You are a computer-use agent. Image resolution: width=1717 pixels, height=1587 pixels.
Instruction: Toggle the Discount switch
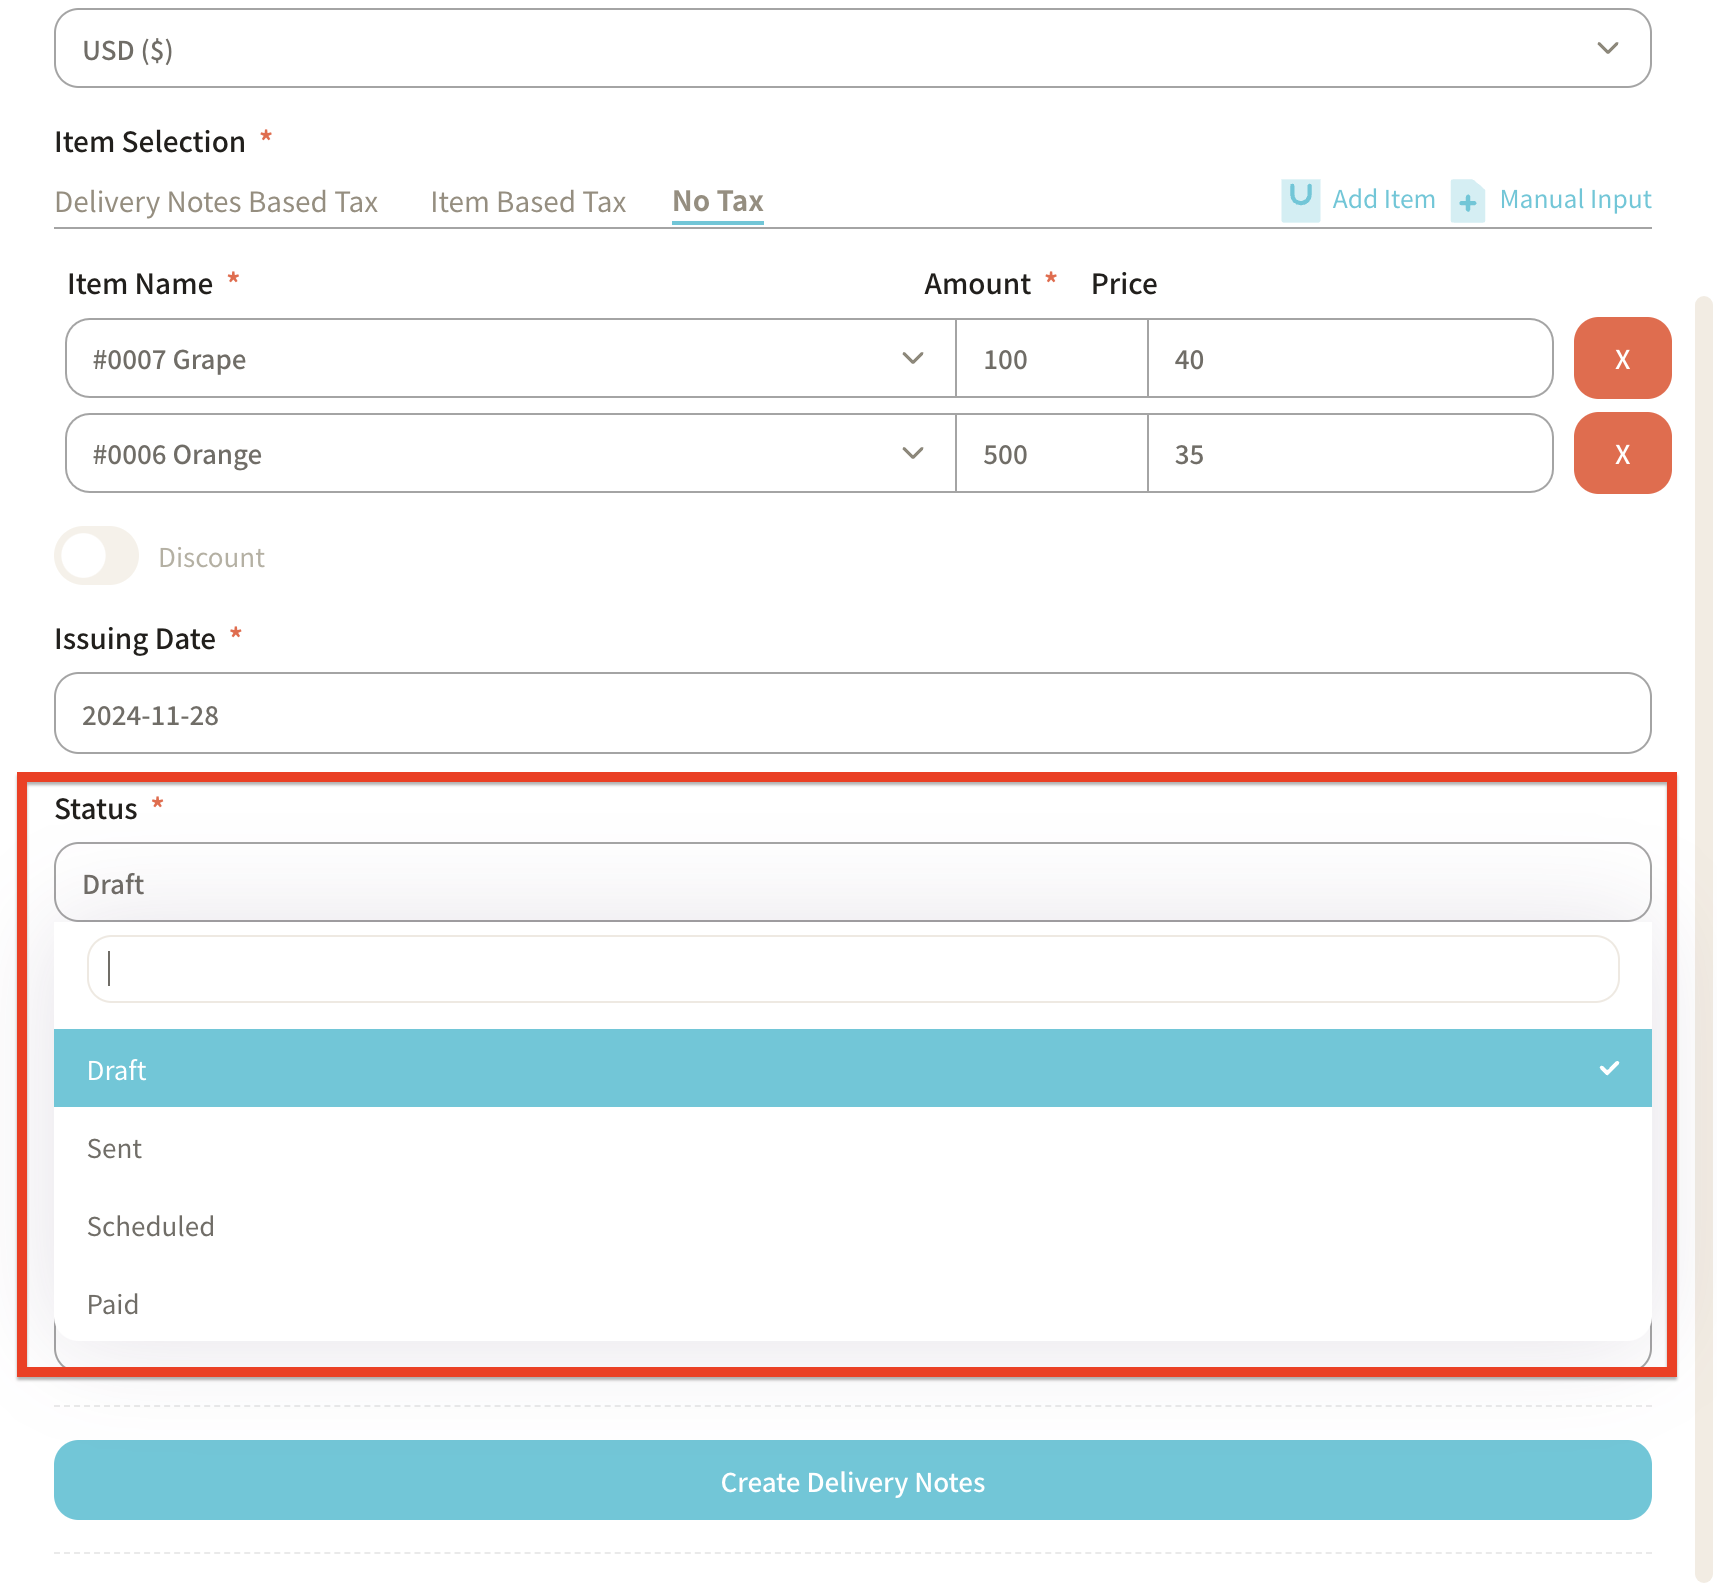point(96,556)
